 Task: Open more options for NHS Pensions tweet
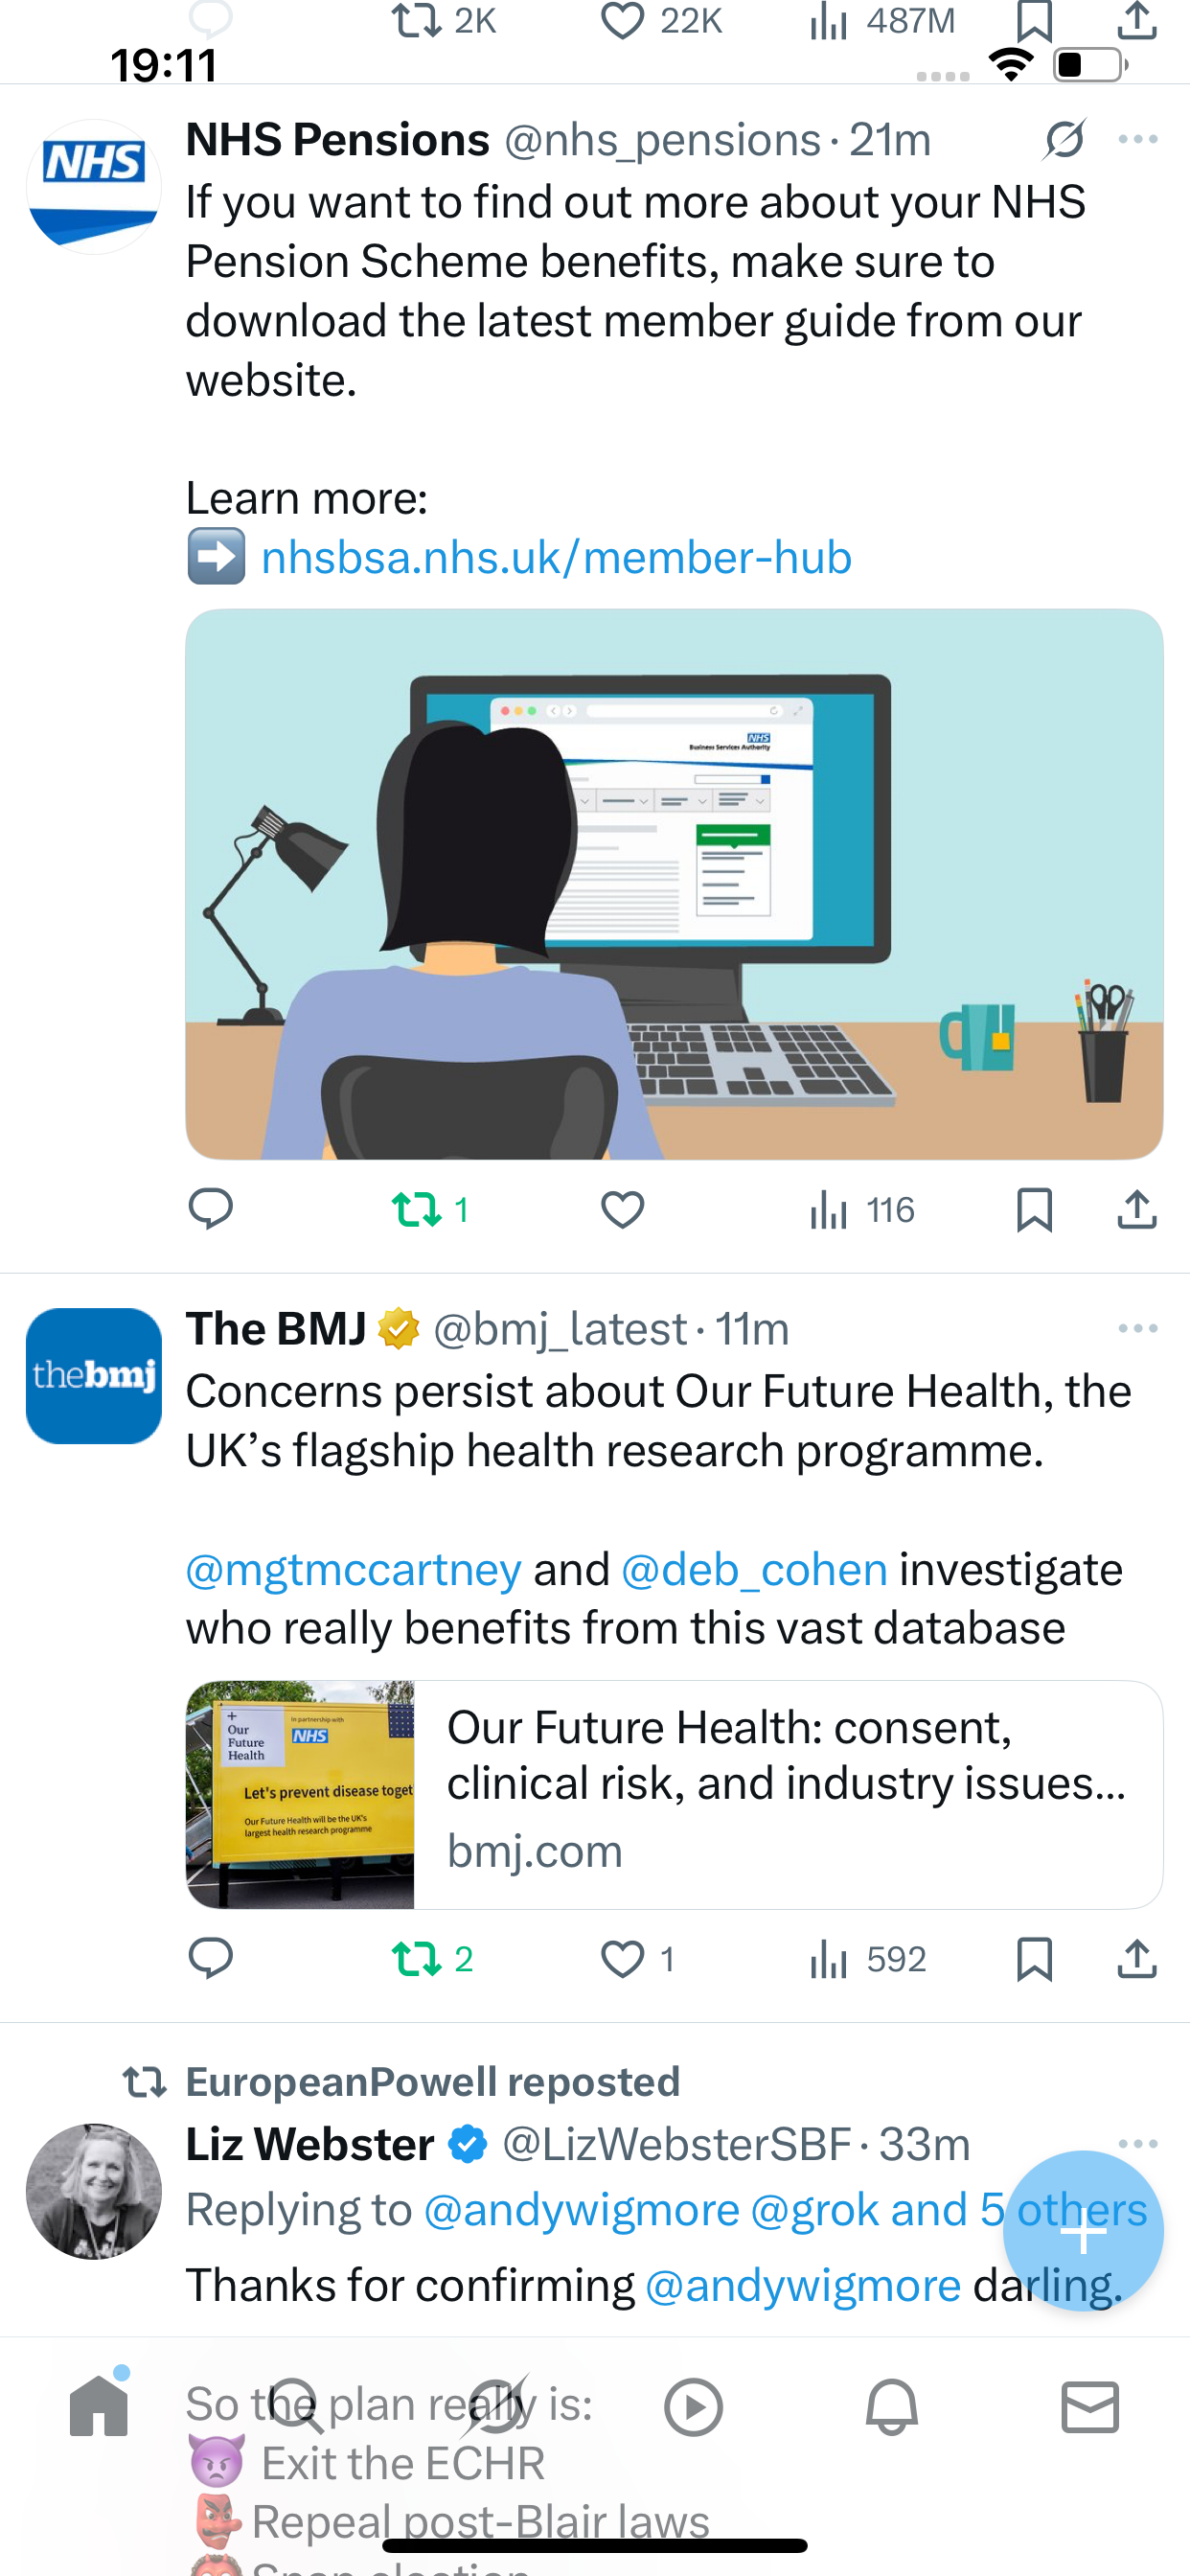1137,139
